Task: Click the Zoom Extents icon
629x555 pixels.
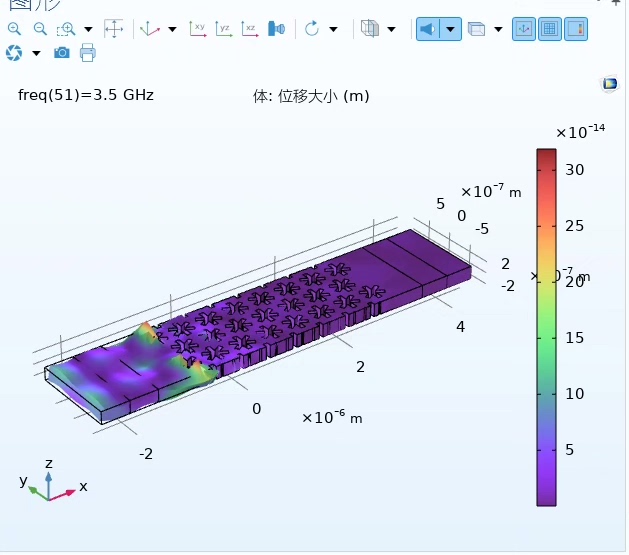Action: click(114, 29)
